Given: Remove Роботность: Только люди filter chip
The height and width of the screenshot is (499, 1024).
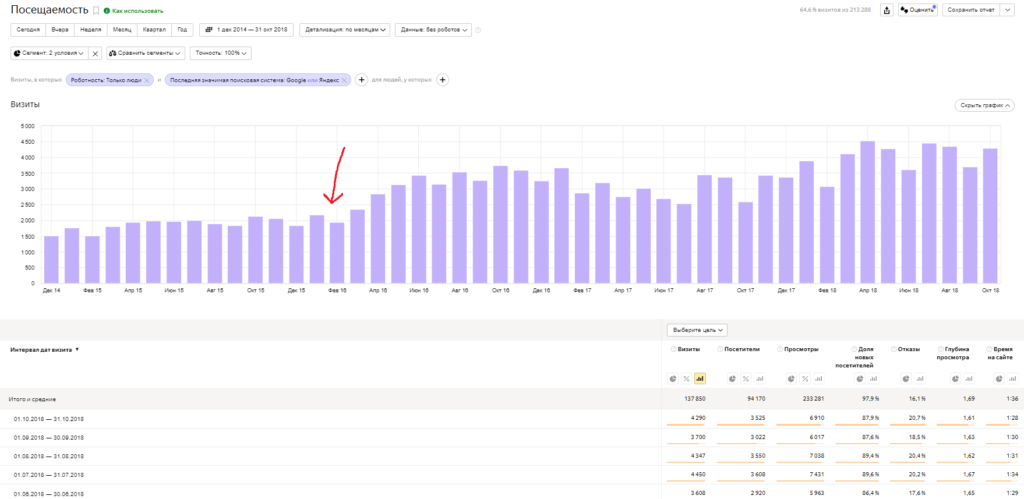Looking at the screenshot, I should coord(147,80).
